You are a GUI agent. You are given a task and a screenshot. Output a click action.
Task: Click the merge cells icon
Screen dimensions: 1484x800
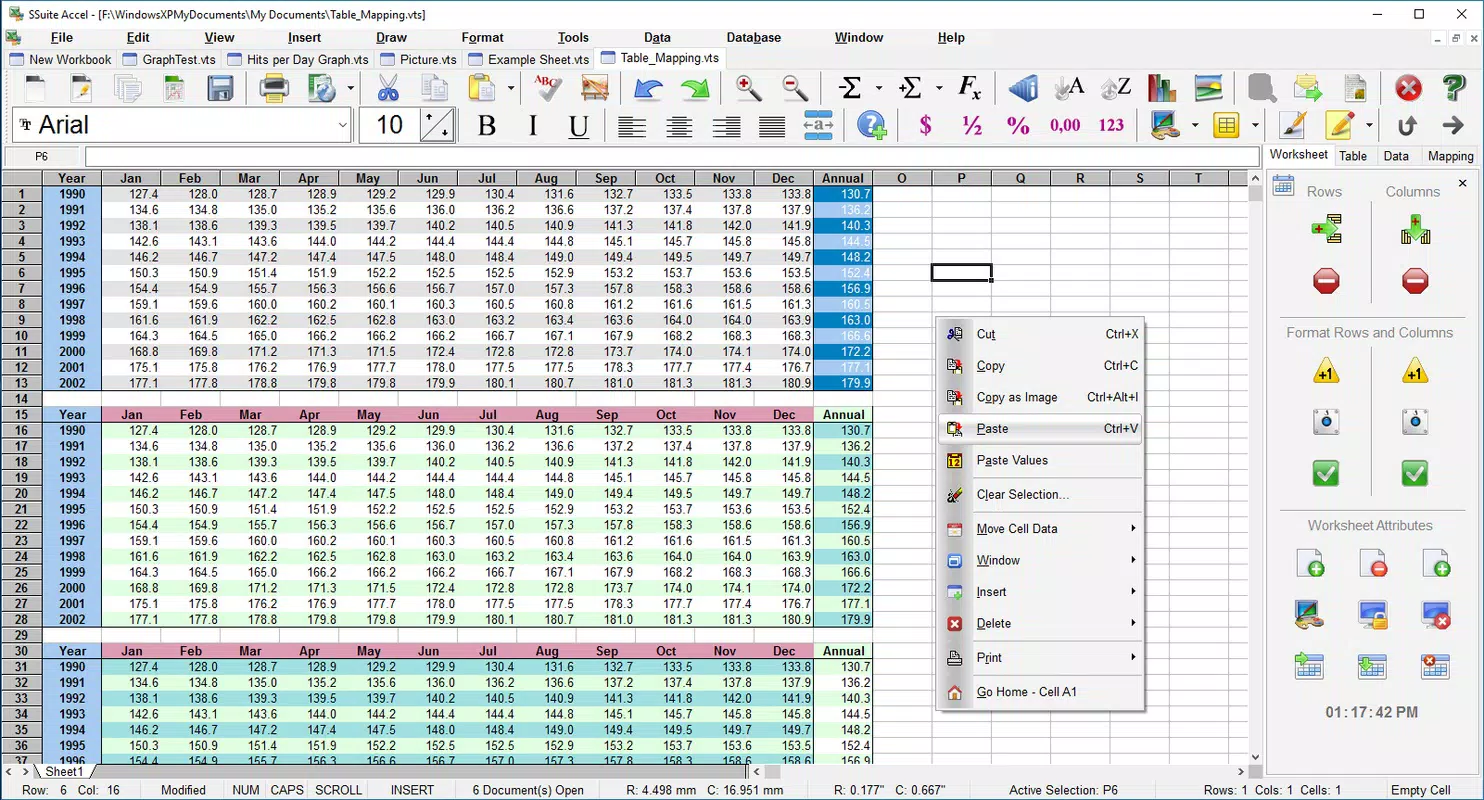click(x=818, y=126)
